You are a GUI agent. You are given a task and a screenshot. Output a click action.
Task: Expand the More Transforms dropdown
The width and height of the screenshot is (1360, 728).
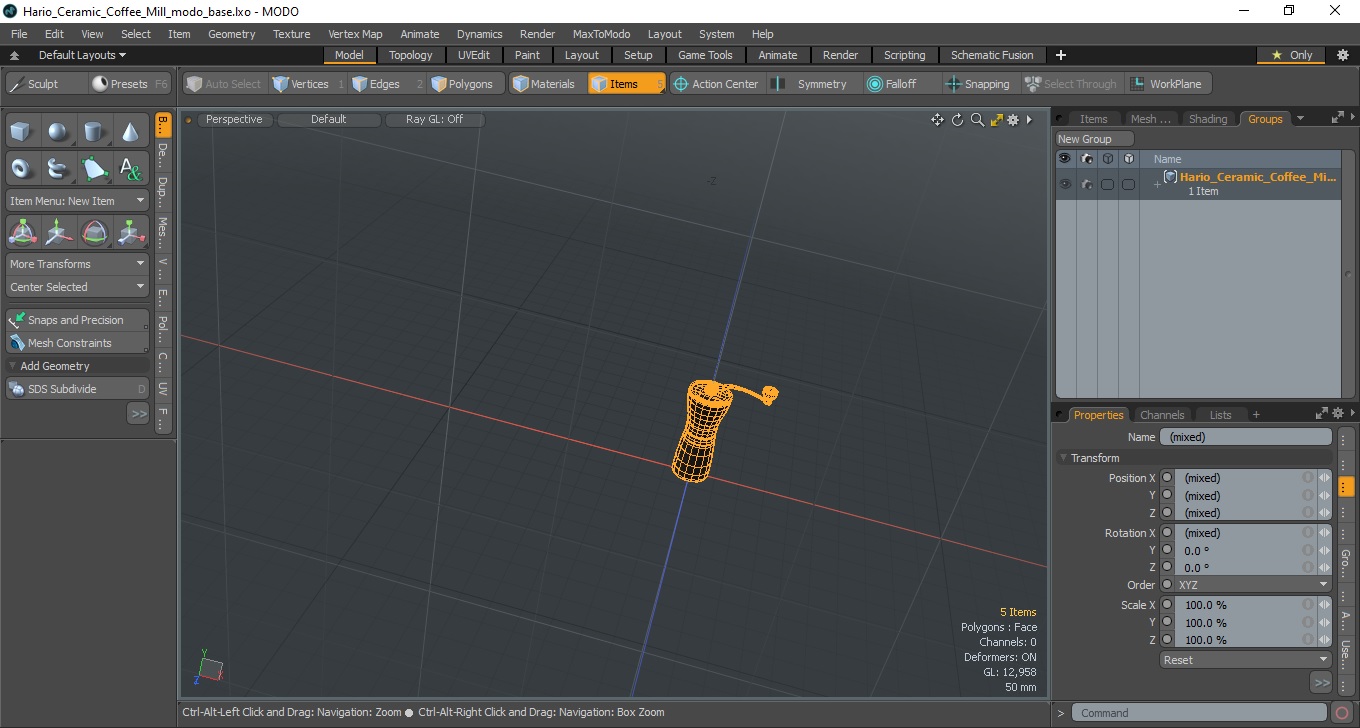(x=77, y=264)
